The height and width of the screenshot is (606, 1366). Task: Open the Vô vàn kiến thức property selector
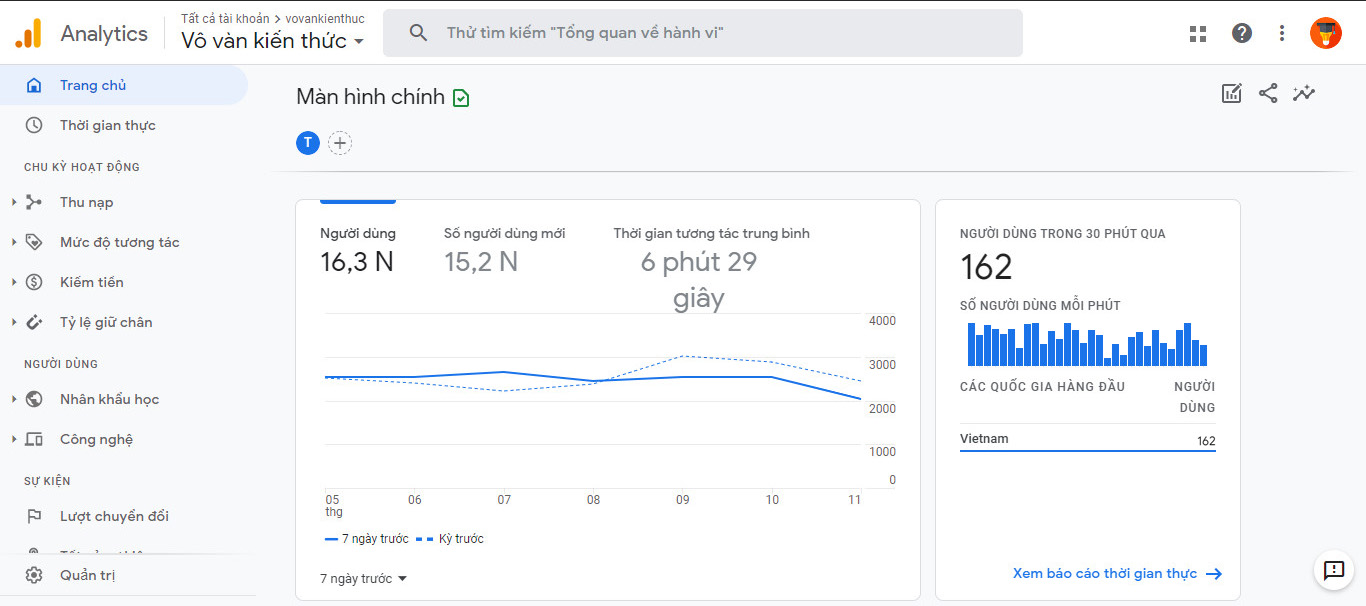(272, 41)
